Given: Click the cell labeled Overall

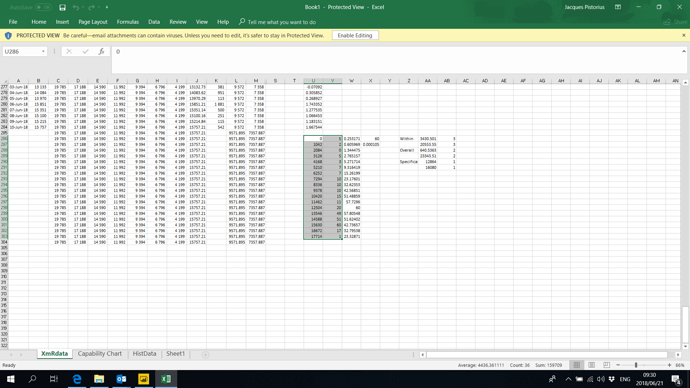Looking at the screenshot, I should (408, 150).
